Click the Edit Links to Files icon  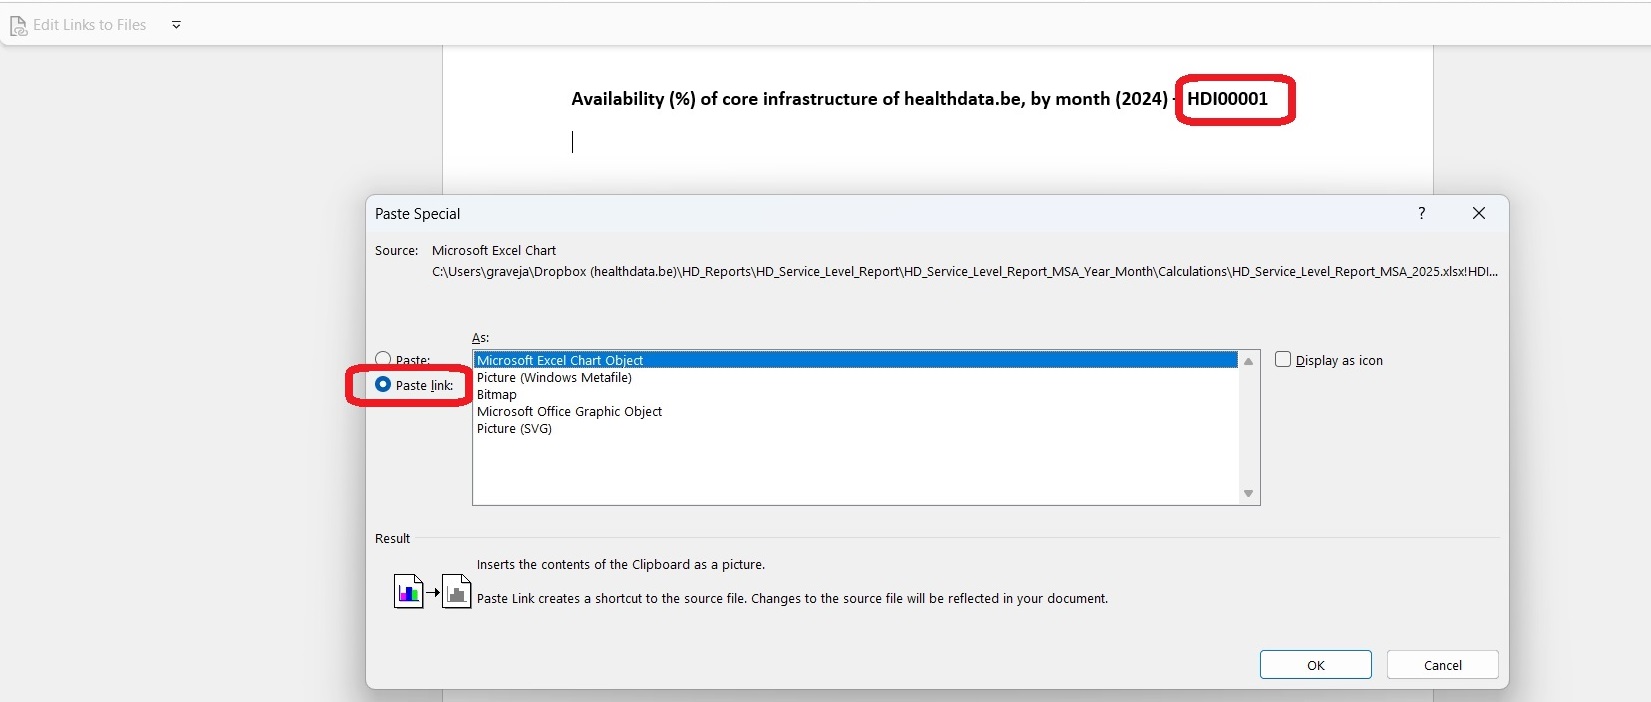tap(18, 25)
